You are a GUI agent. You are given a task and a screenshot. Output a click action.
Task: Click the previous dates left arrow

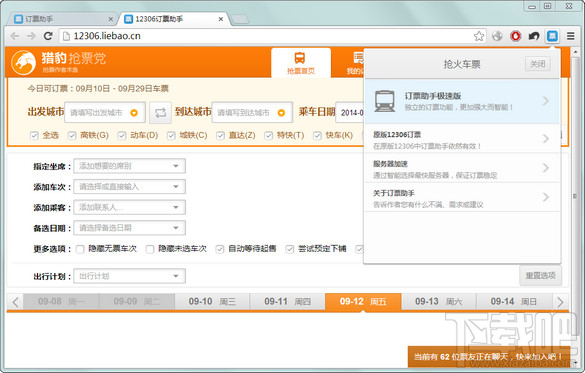(15, 302)
